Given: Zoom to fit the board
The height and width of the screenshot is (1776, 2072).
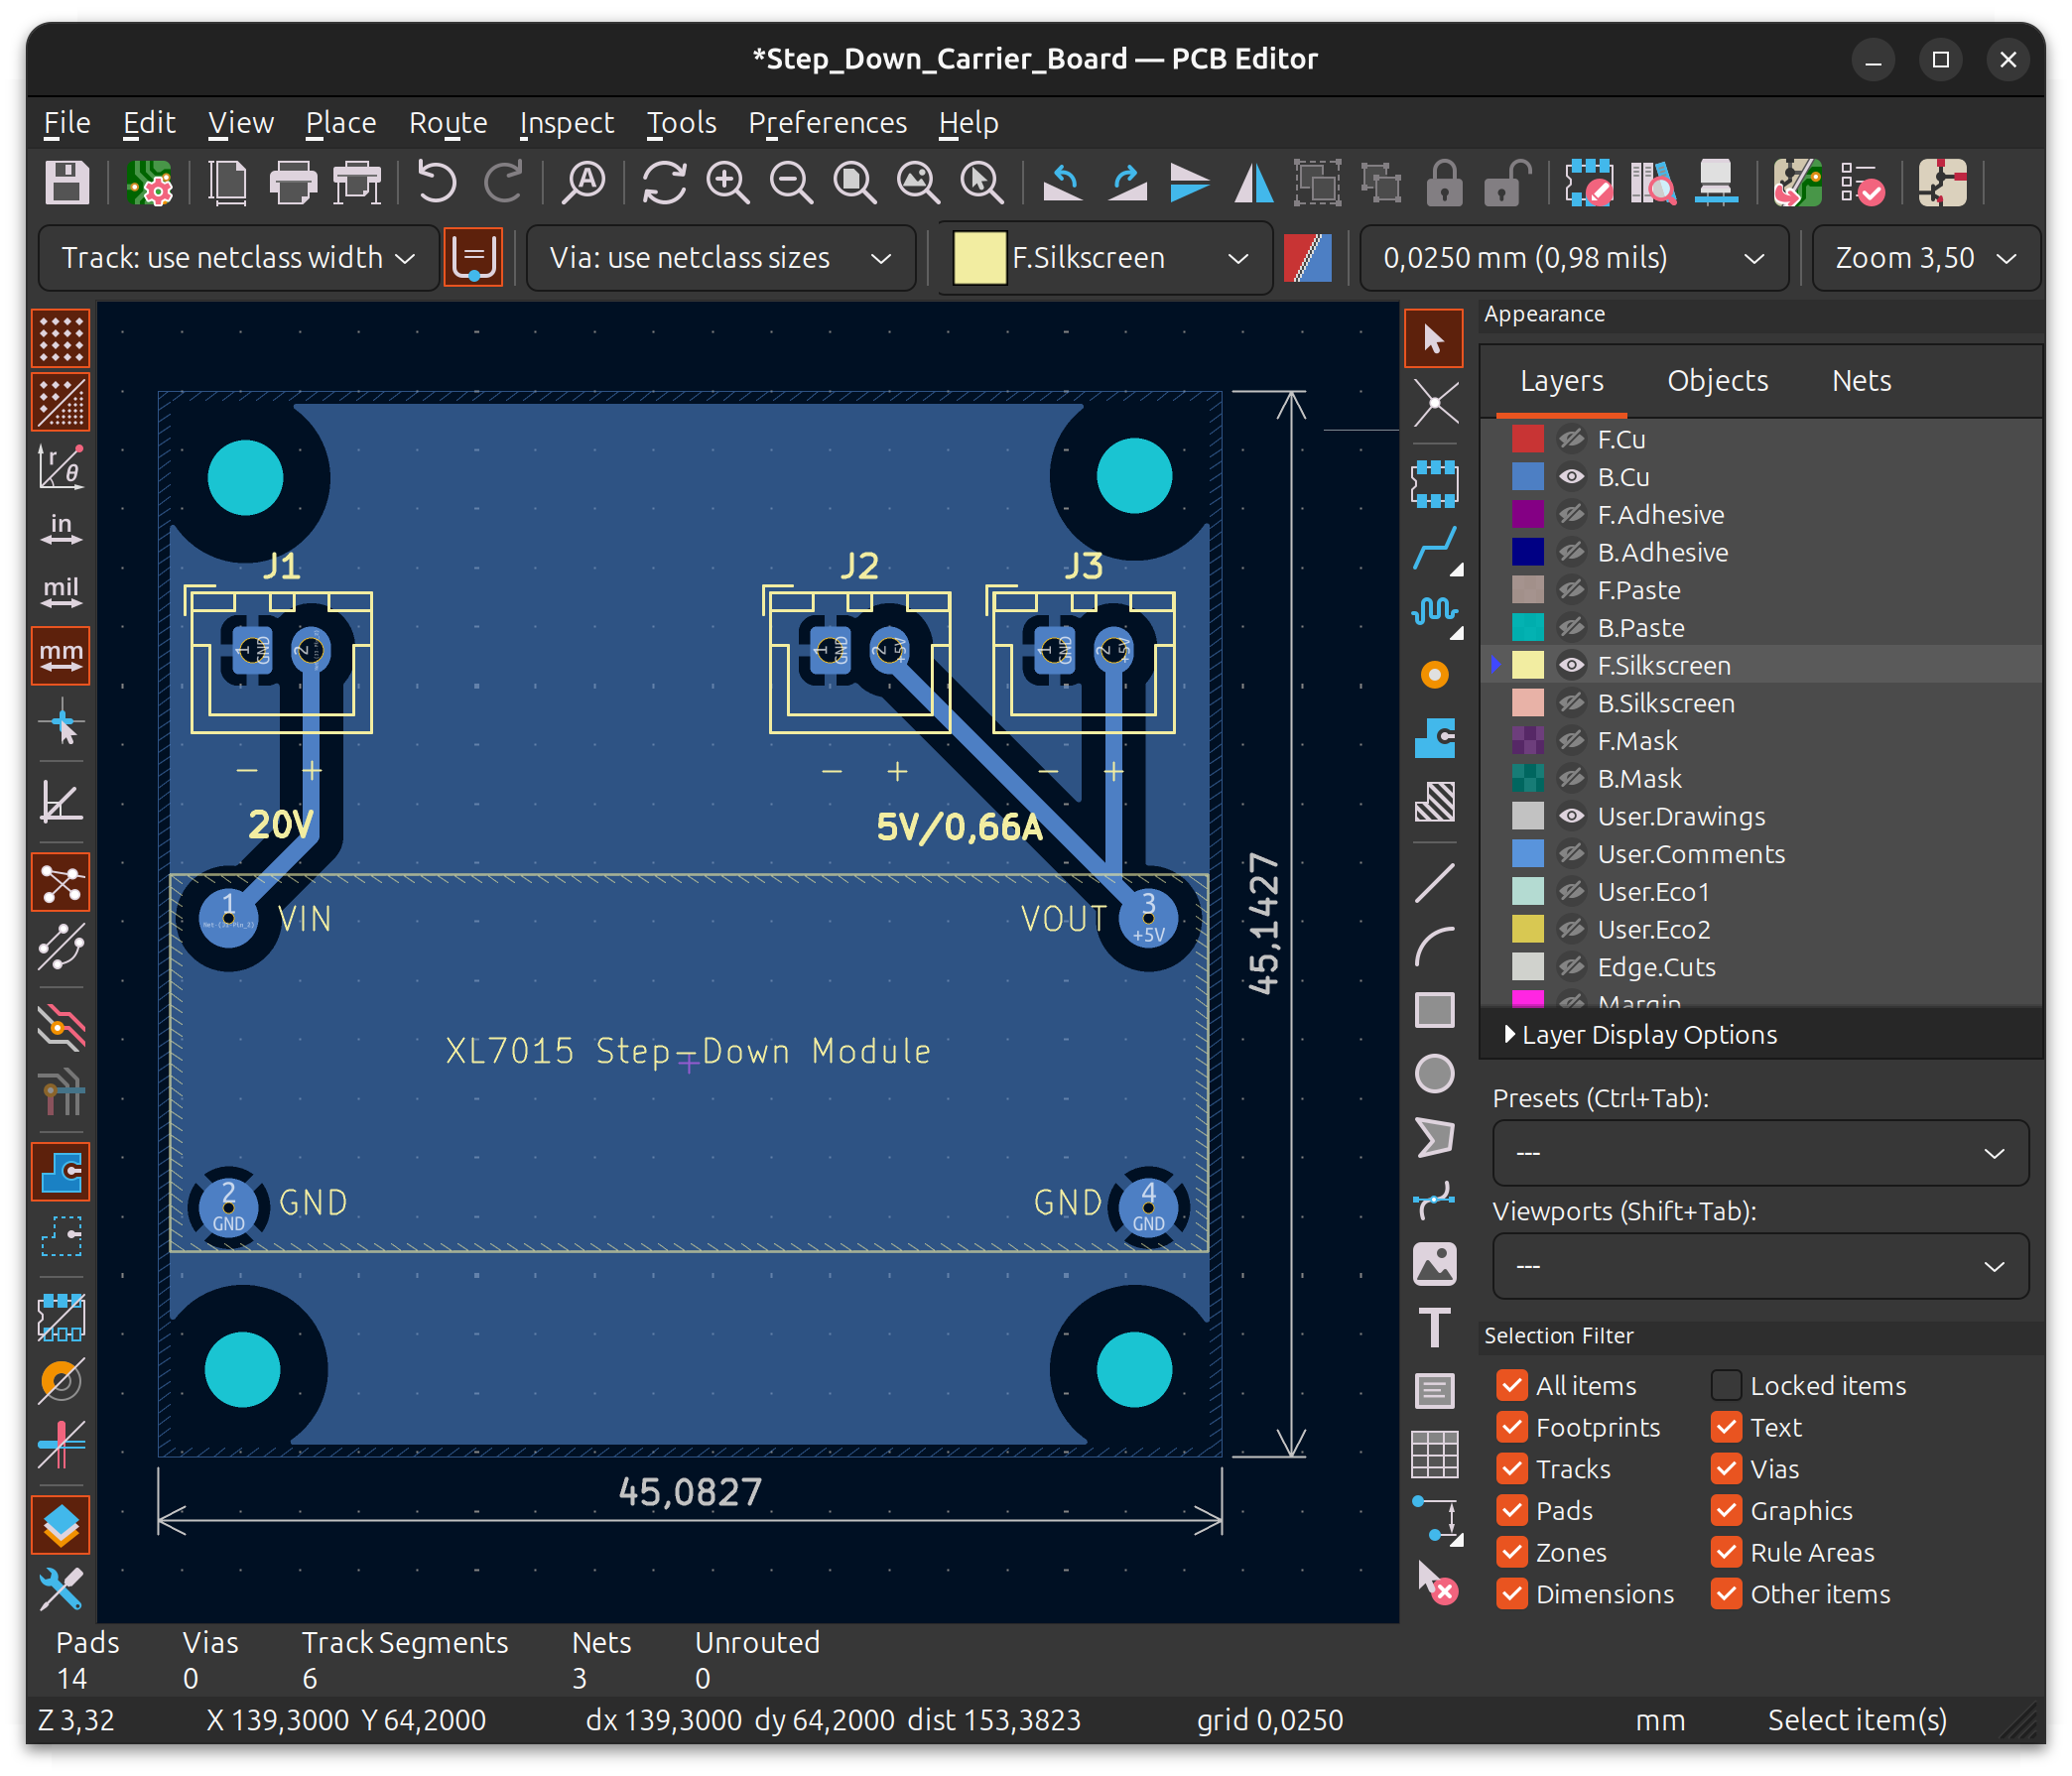Looking at the screenshot, I should [855, 183].
